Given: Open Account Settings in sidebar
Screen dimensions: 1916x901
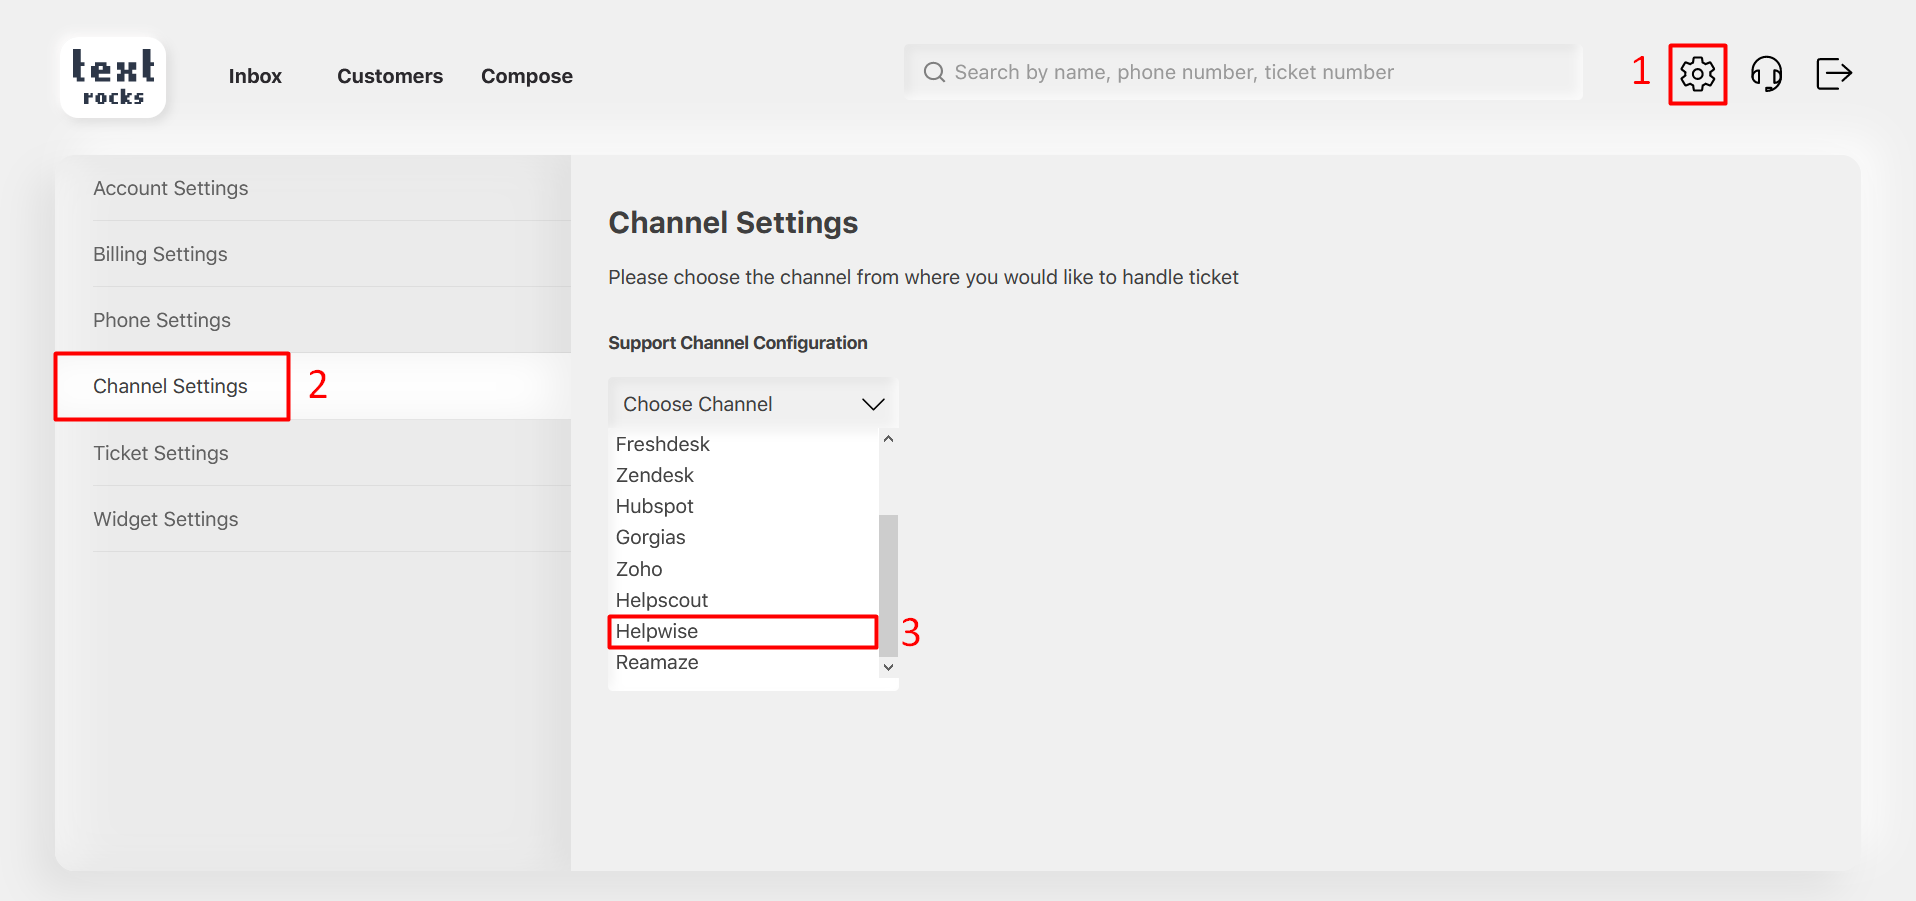Looking at the screenshot, I should (170, 188).
